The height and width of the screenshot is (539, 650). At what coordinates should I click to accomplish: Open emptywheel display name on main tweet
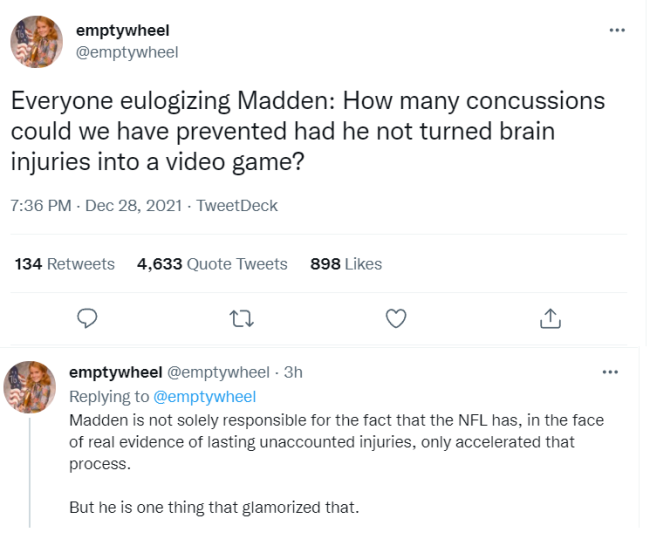pos(123,31)
